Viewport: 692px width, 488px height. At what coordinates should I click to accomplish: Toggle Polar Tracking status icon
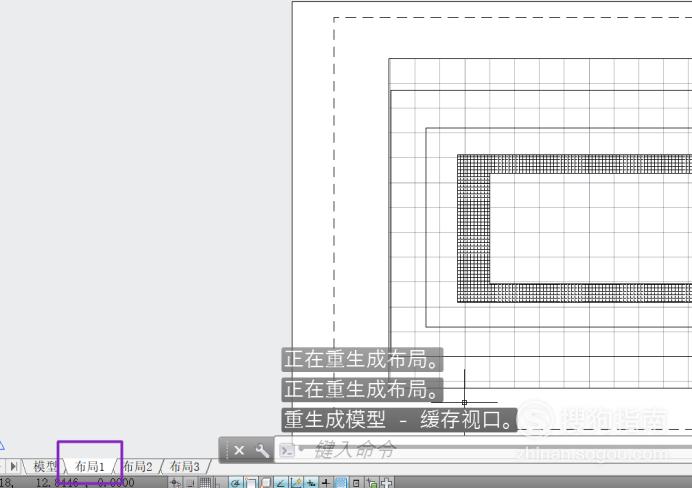[x=235, y=483]
